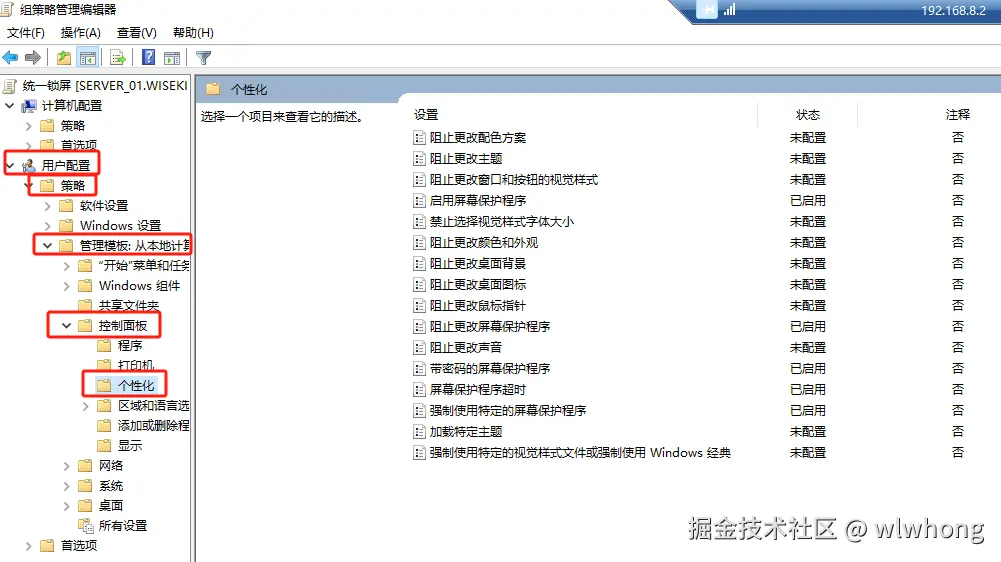Select the 程序 tree folder
This screenshot has height=562, width=1001.
130,346
